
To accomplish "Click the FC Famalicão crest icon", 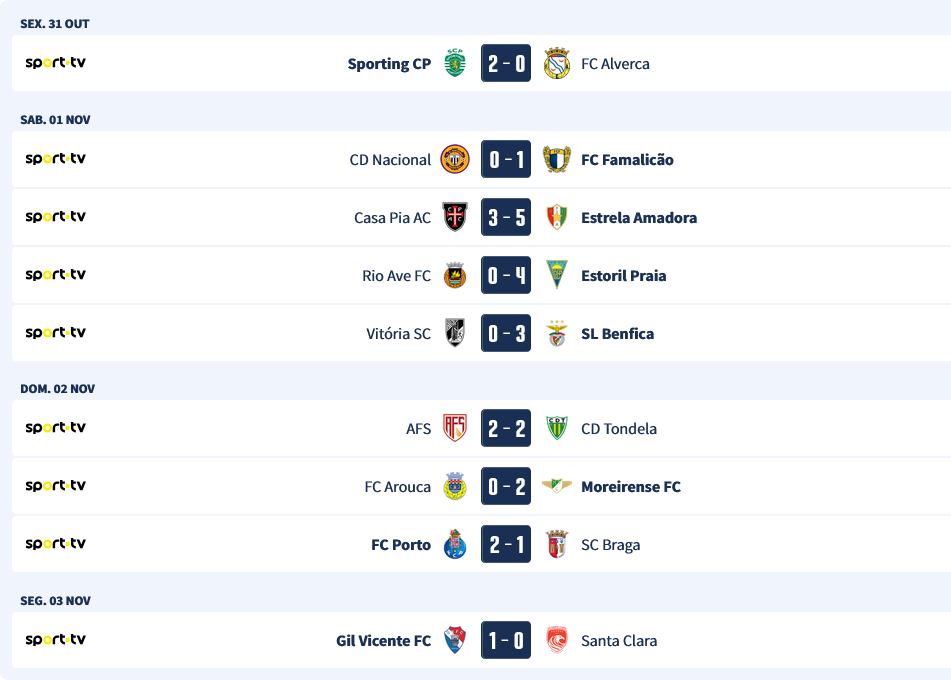I will (x=556, y=159).
